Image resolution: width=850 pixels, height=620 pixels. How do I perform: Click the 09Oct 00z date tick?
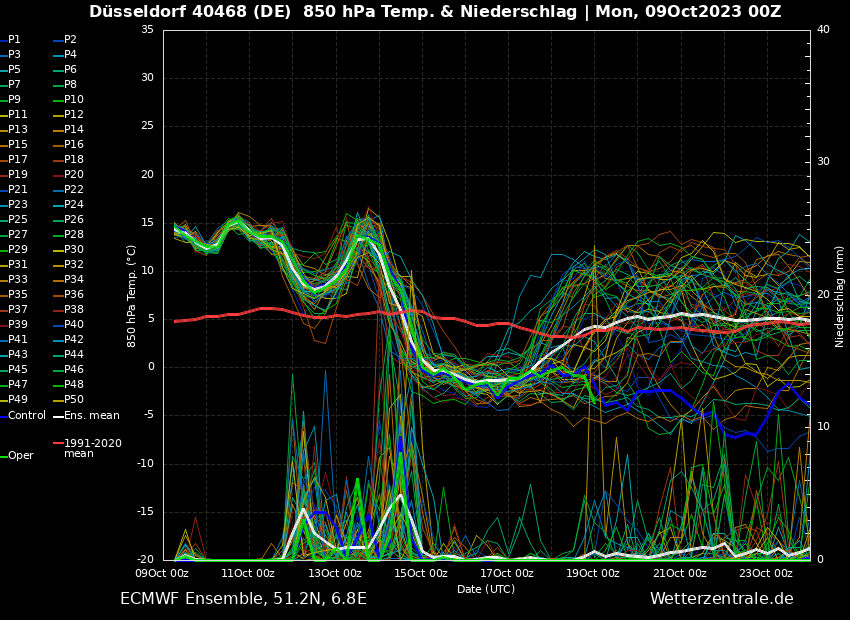tap(162, 573)
